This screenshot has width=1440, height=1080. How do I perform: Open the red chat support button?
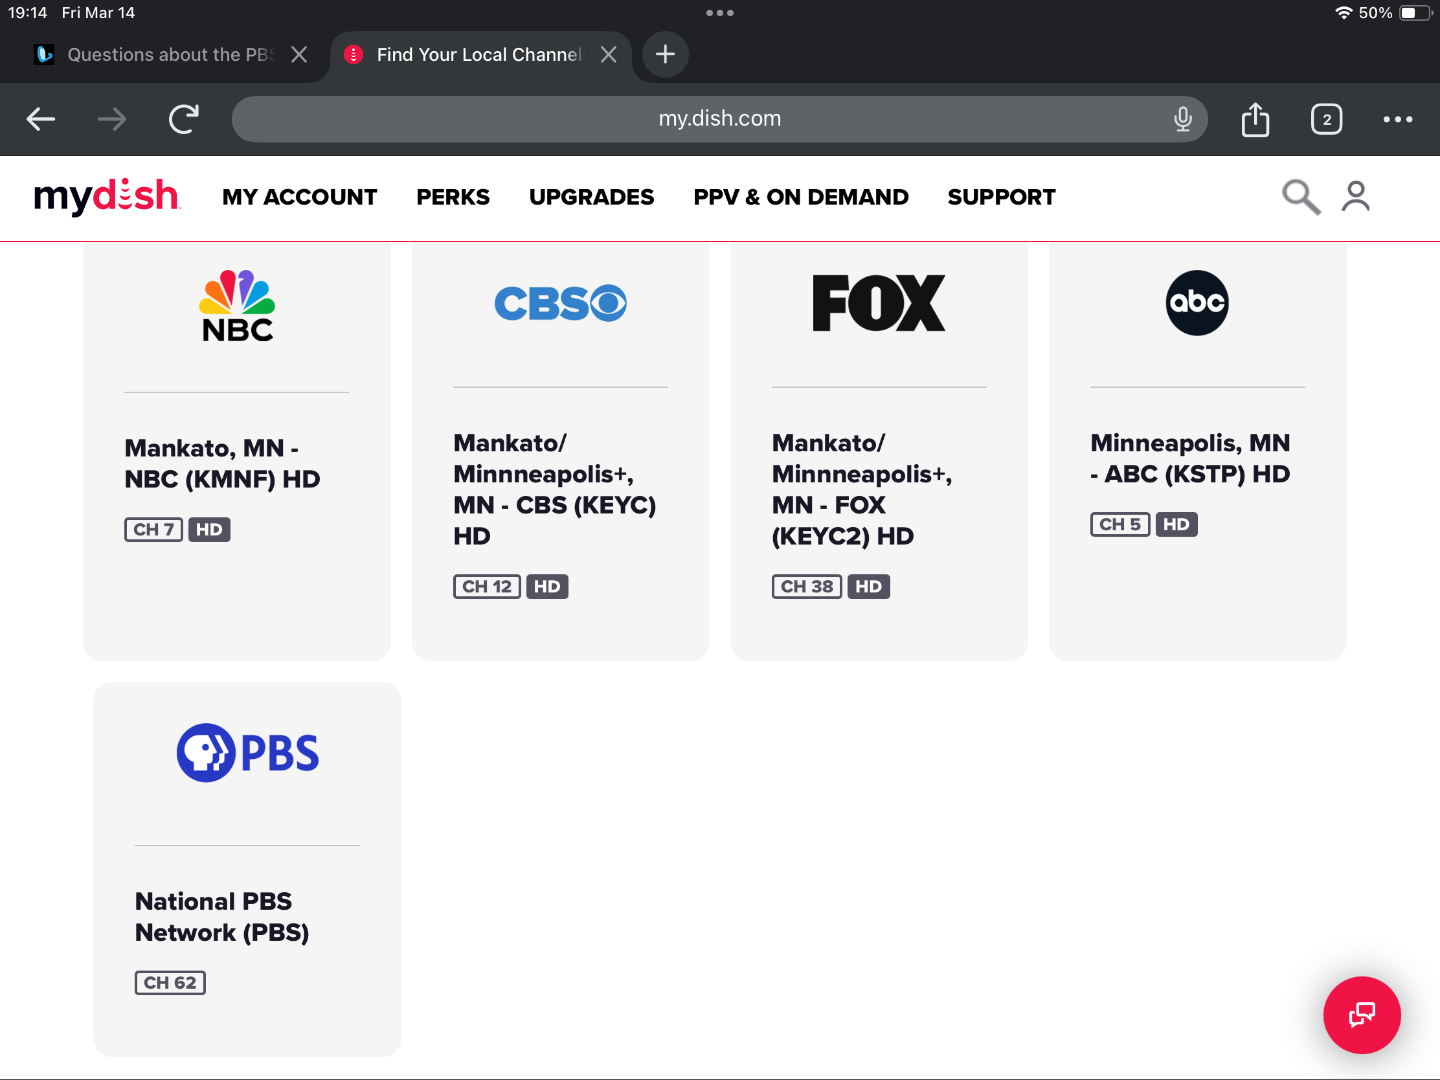tap(1361, 1015)
